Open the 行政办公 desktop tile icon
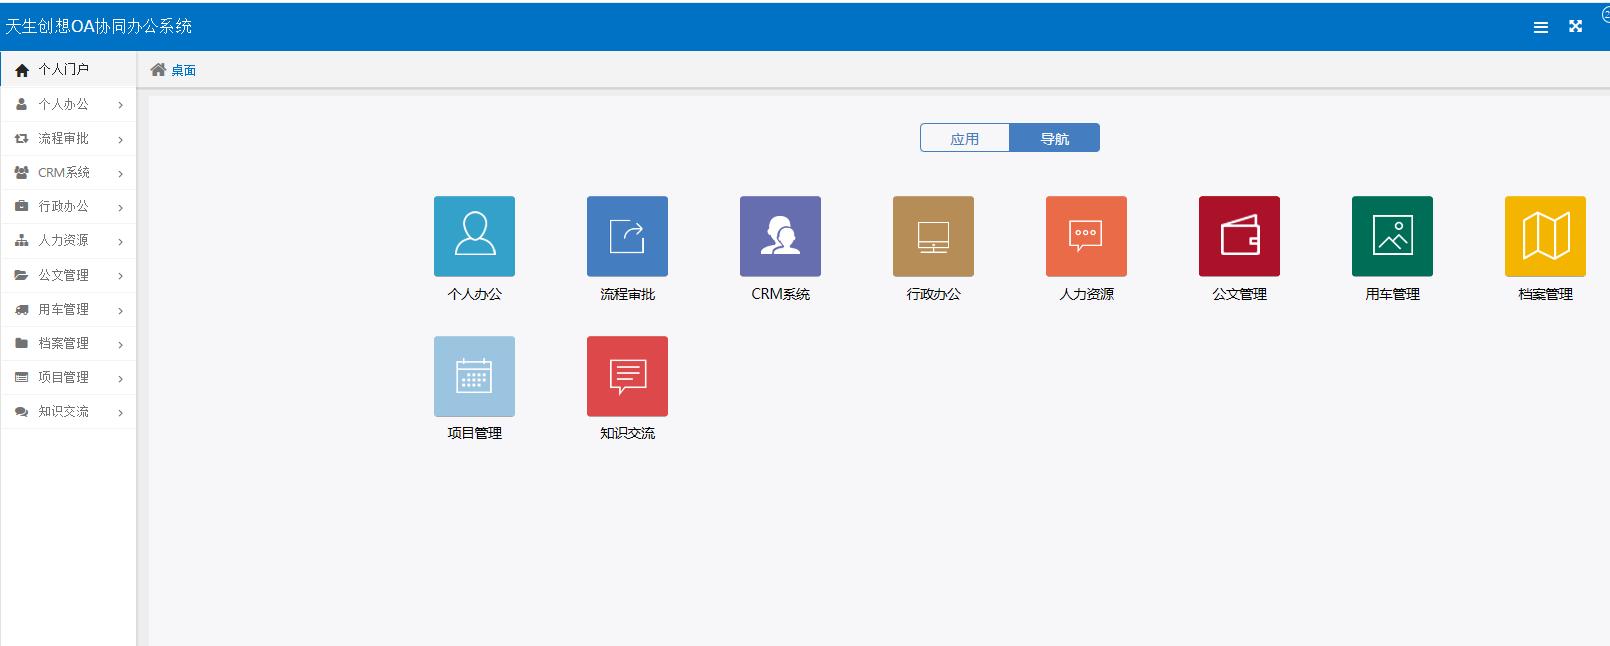This screenshot has width=1610, height=646. coord(933,236)
